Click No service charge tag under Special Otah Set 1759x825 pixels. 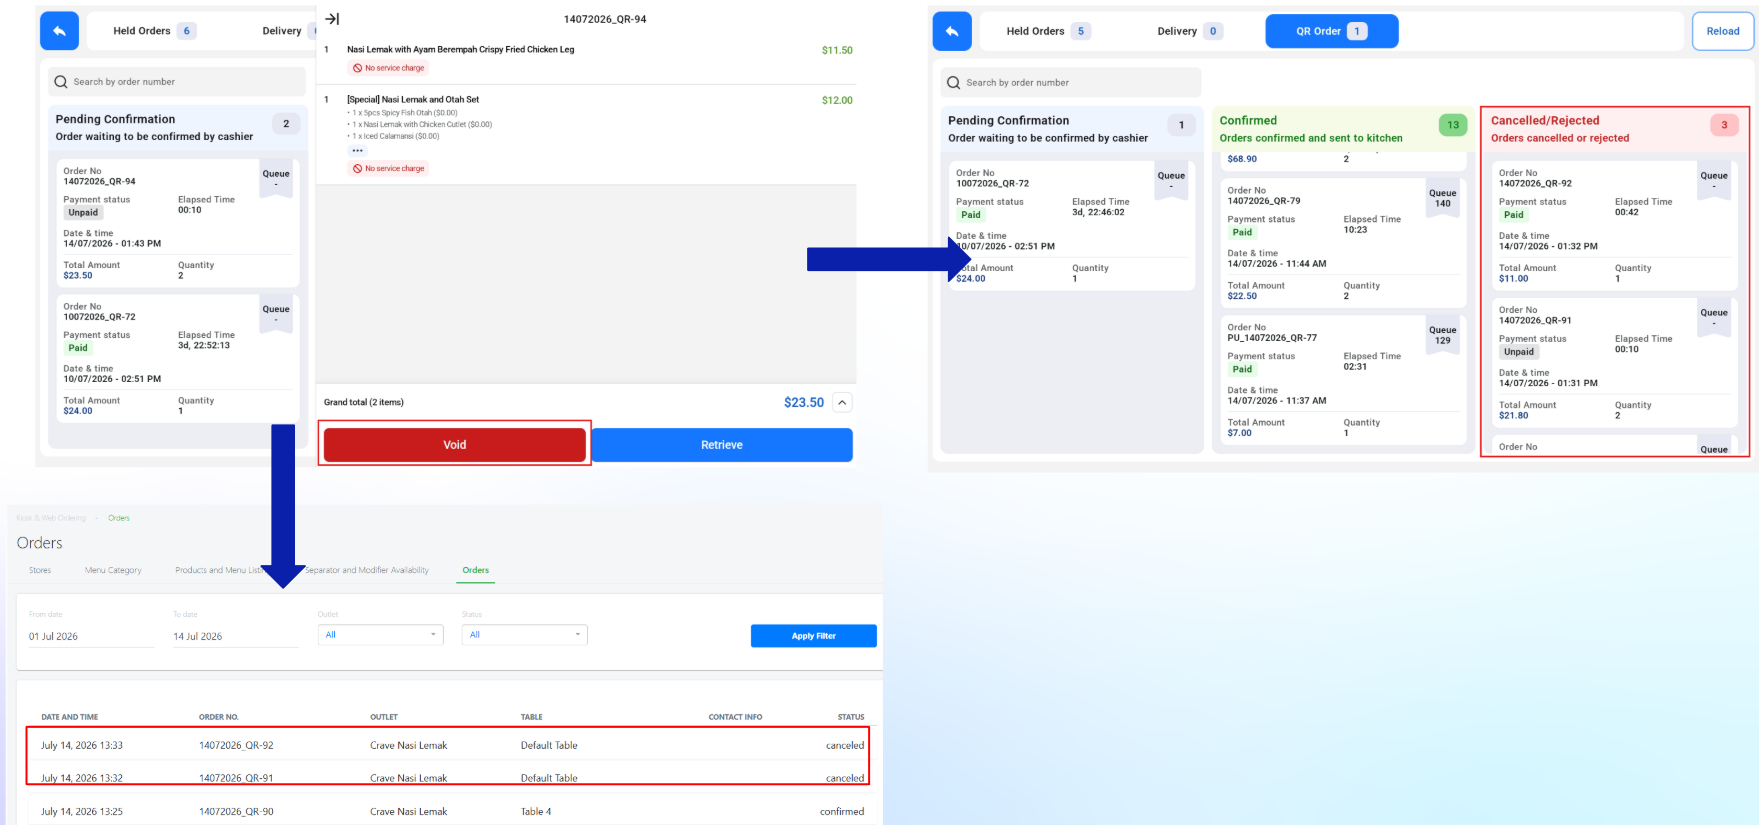[388, 168]
